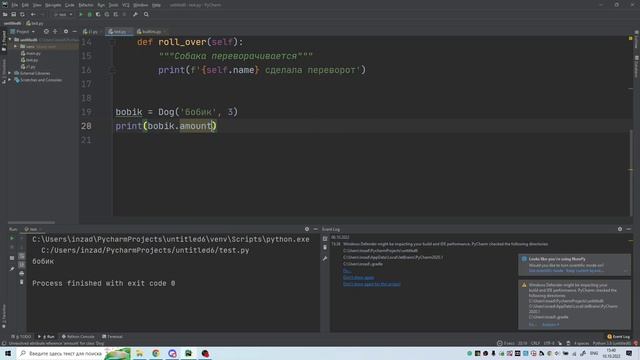
Task: Toggle scroll to end in Run console
Action: [x=22, y=264]
